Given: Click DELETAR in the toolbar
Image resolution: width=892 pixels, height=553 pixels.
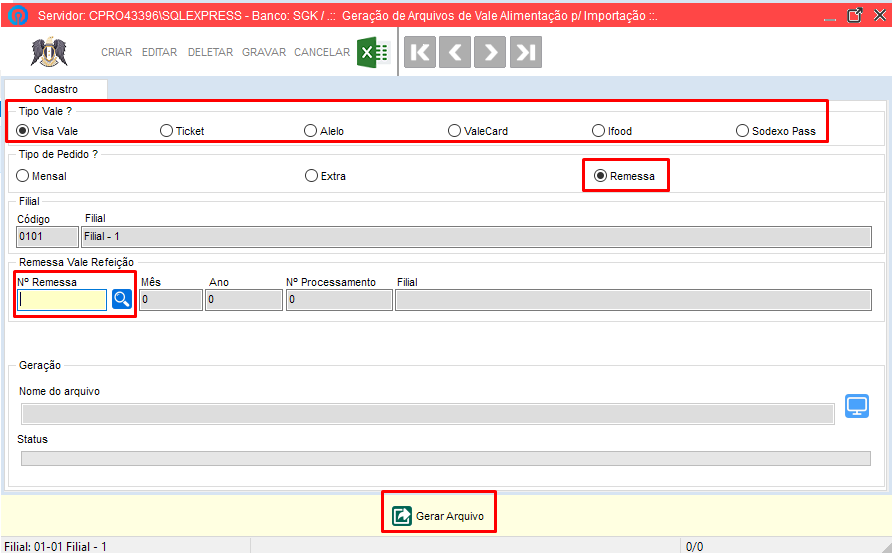Looking at the screenshot, I should [x=210, y=52].
